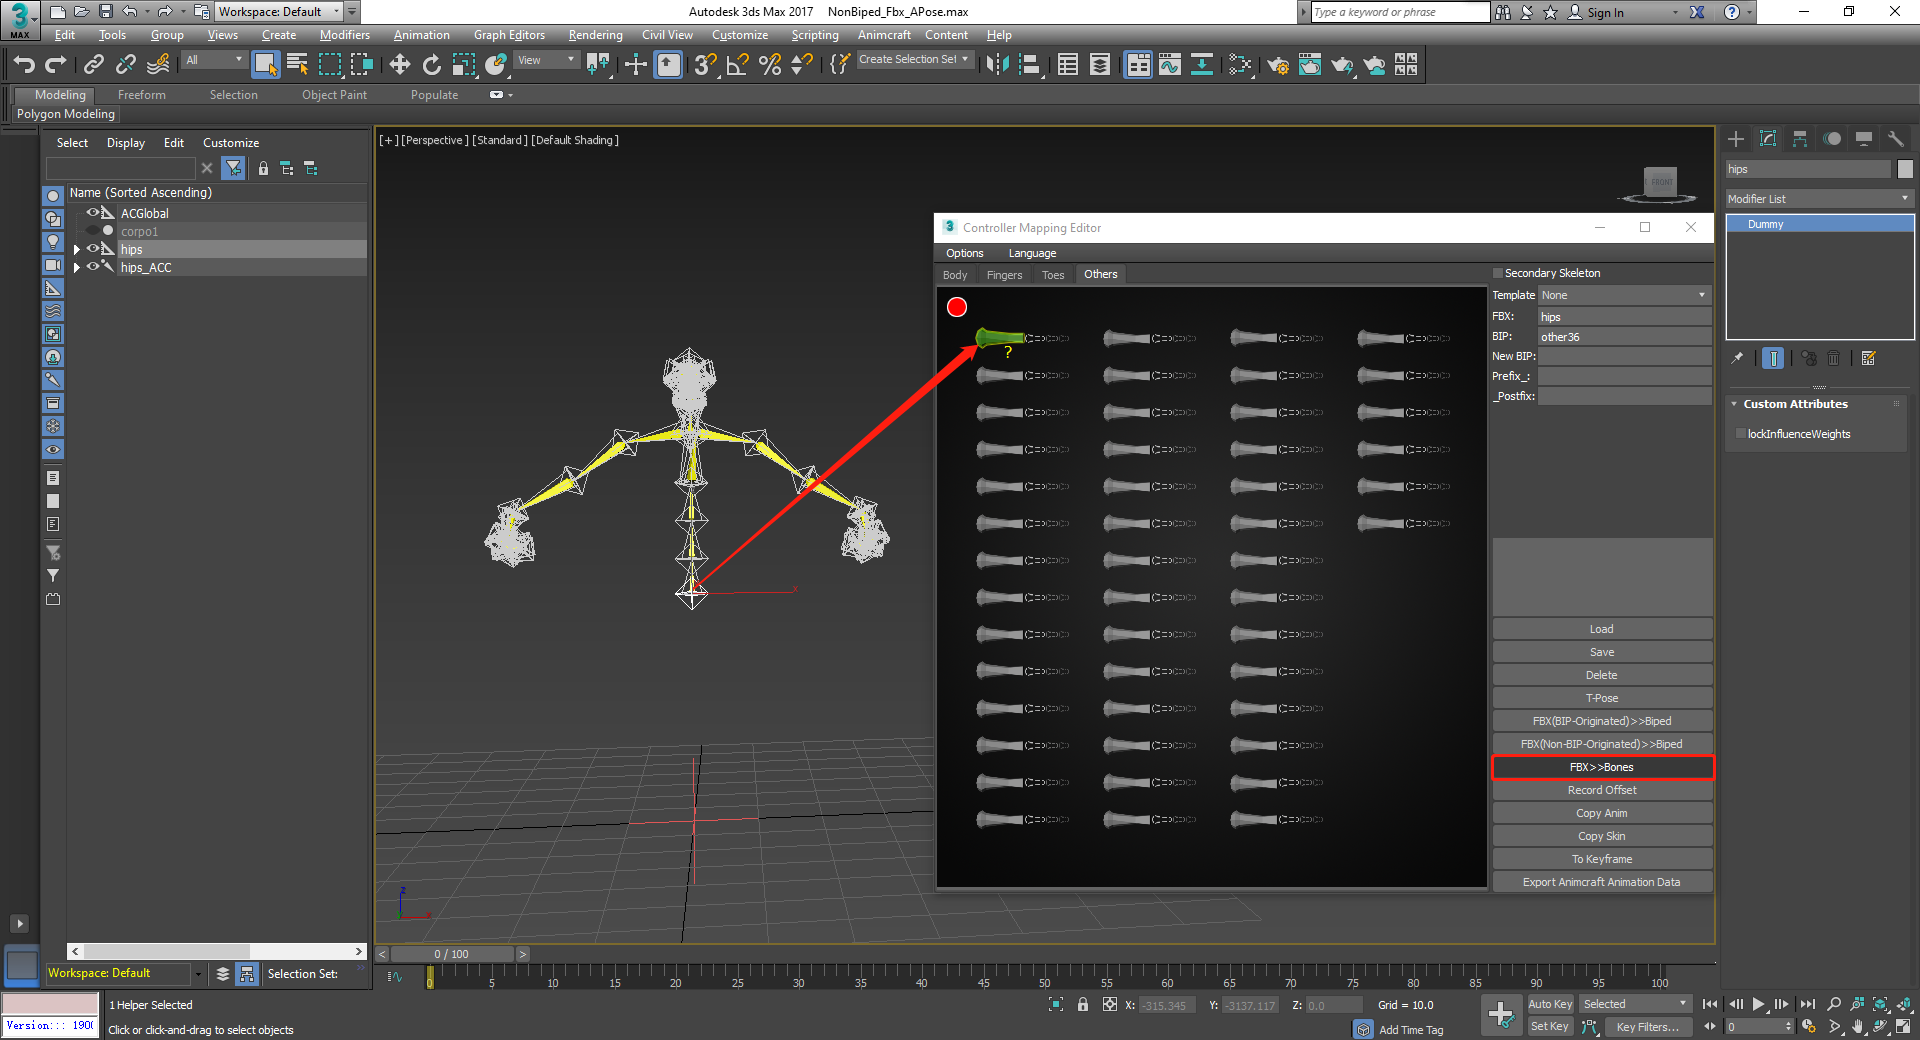Image resolution: width=1920 pixels, height=1040 pixels.
Task: Open the Template None dropdown
Action: point(1624,295)
